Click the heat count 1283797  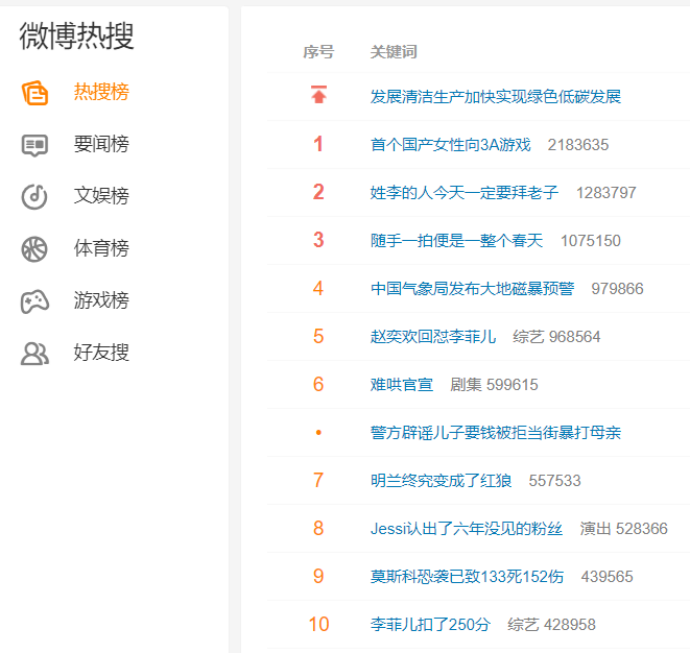point(606,193)
